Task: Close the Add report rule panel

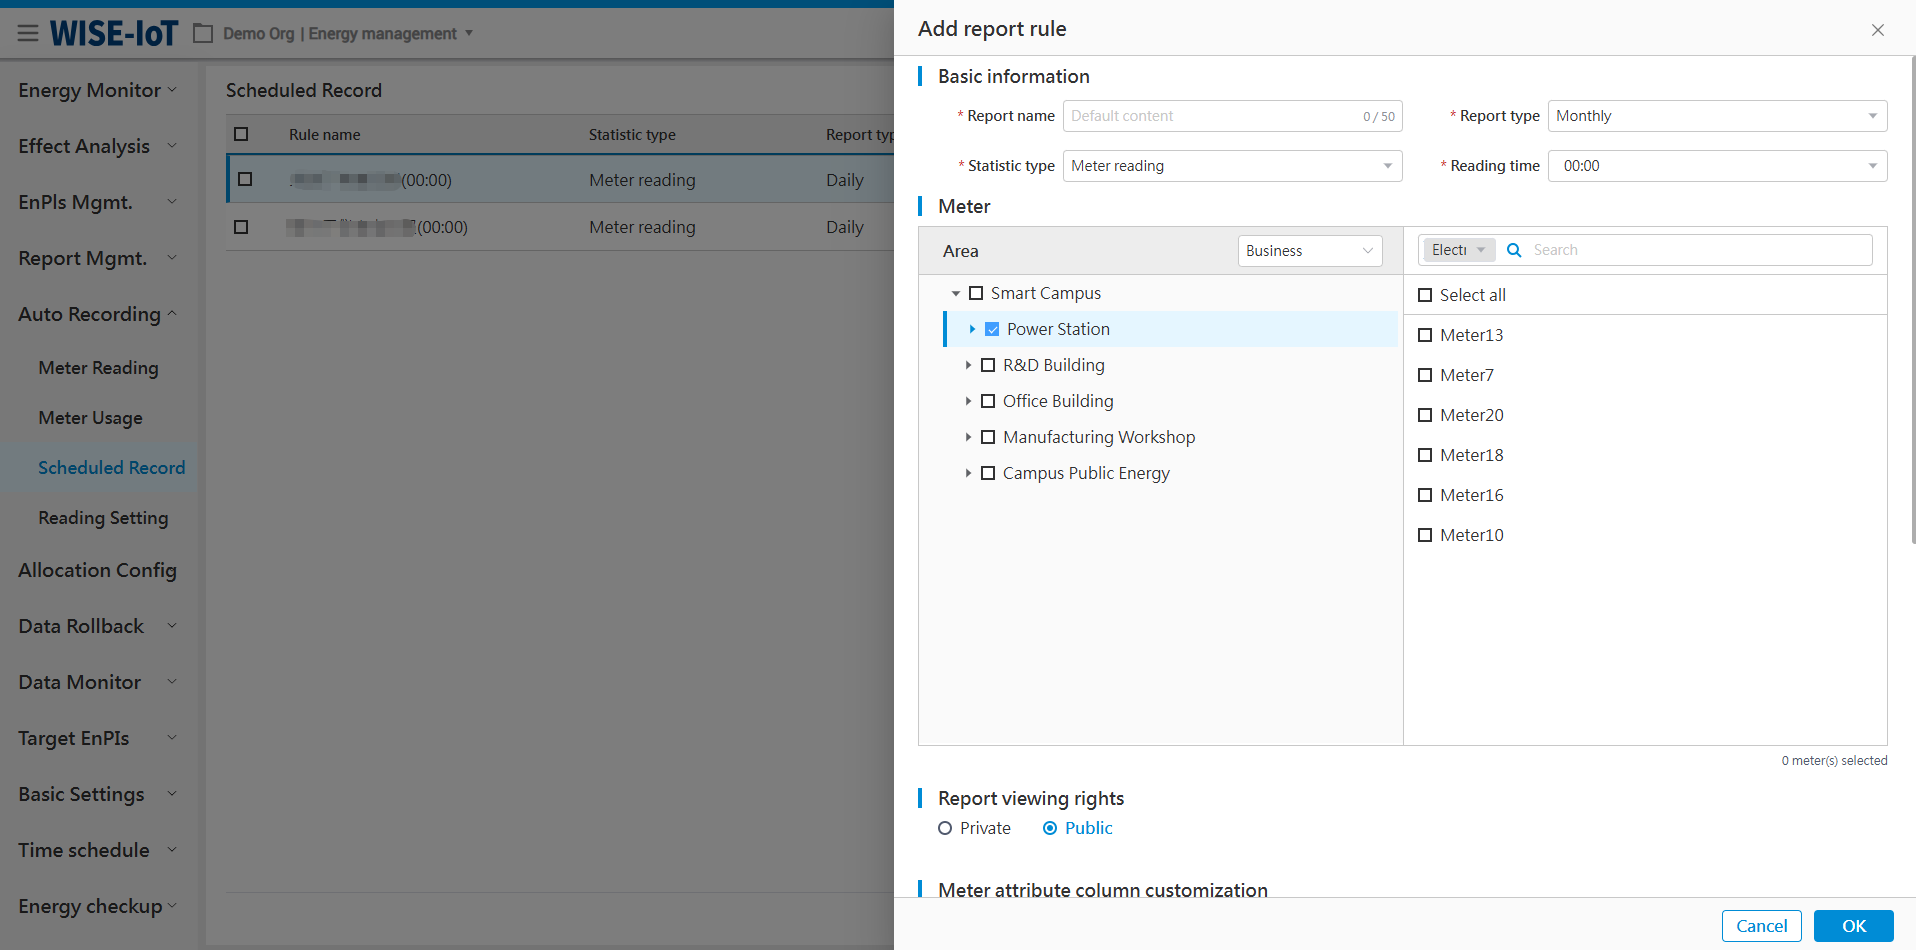Action: [1877, 30]
